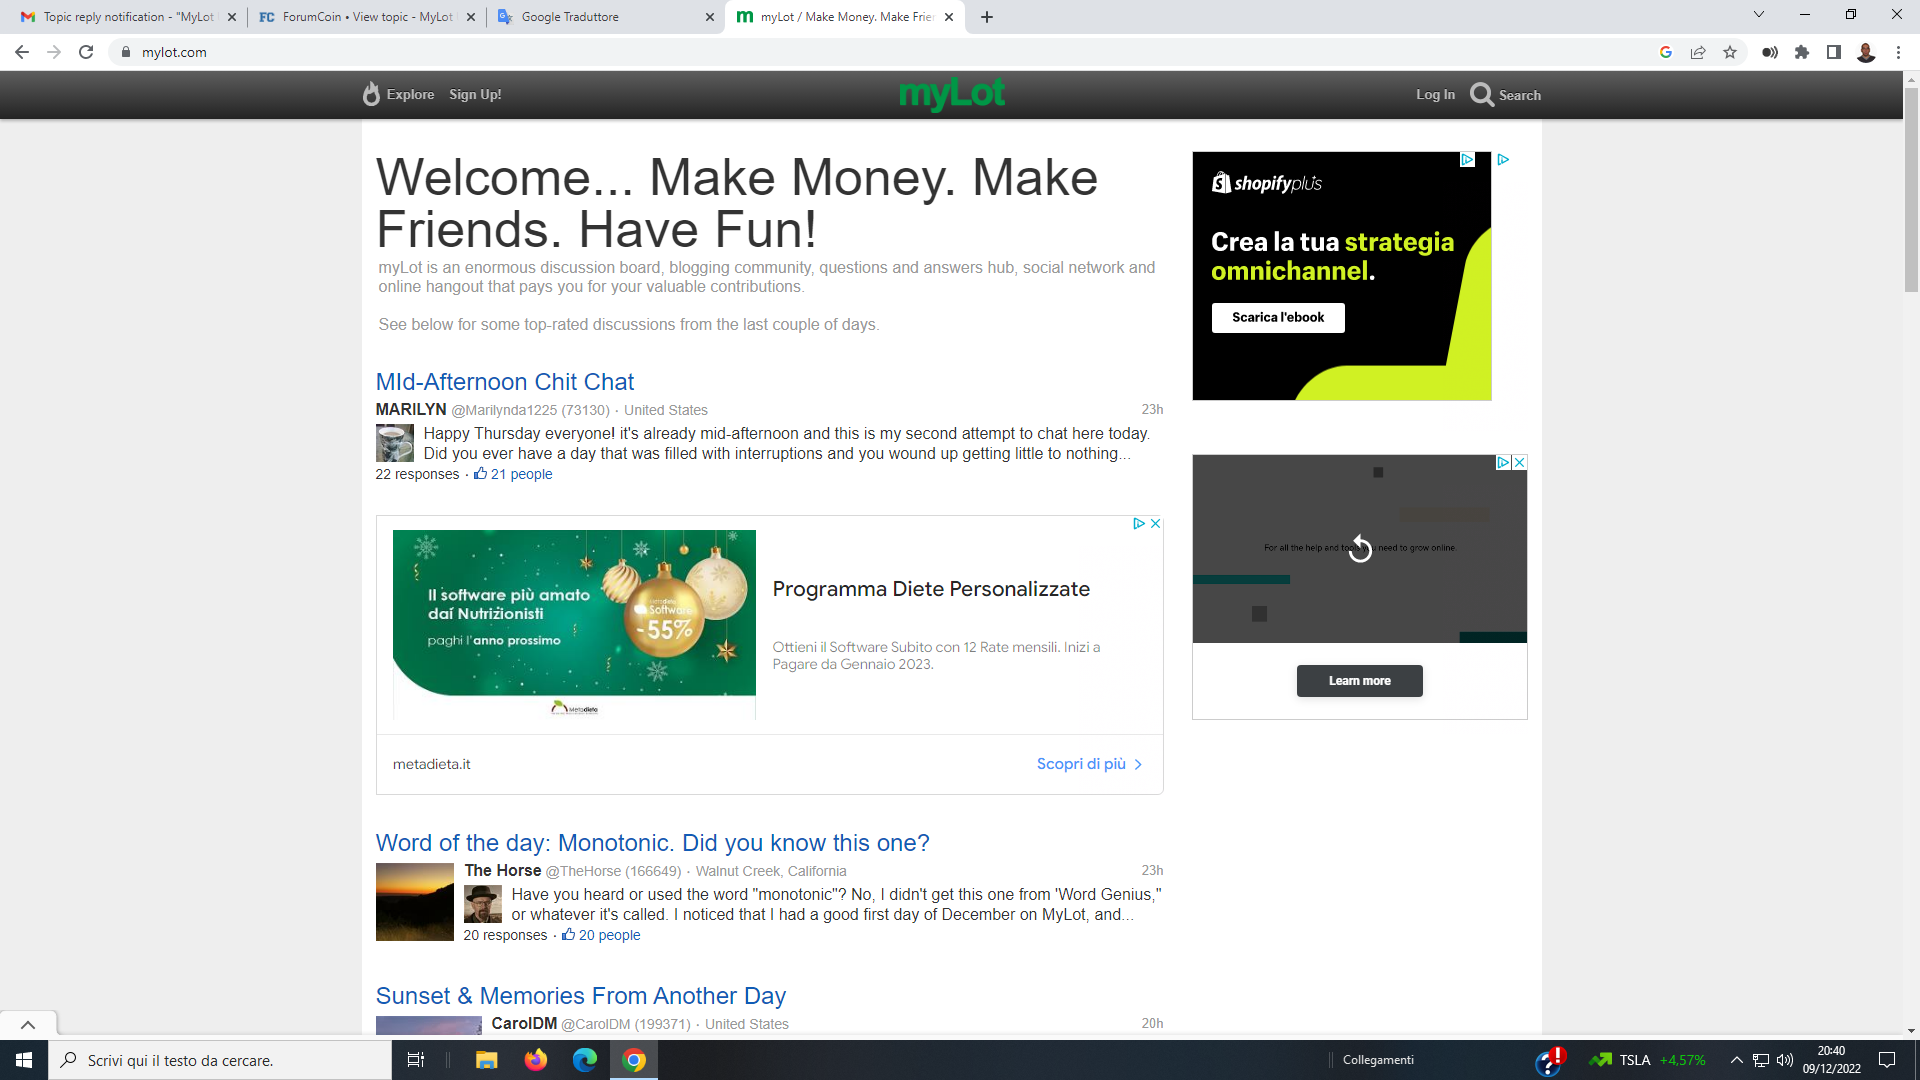Screen dimensions: 1920x1080
Task: Bookmark this page with the star icon
Action: [x=1730, y=52]
